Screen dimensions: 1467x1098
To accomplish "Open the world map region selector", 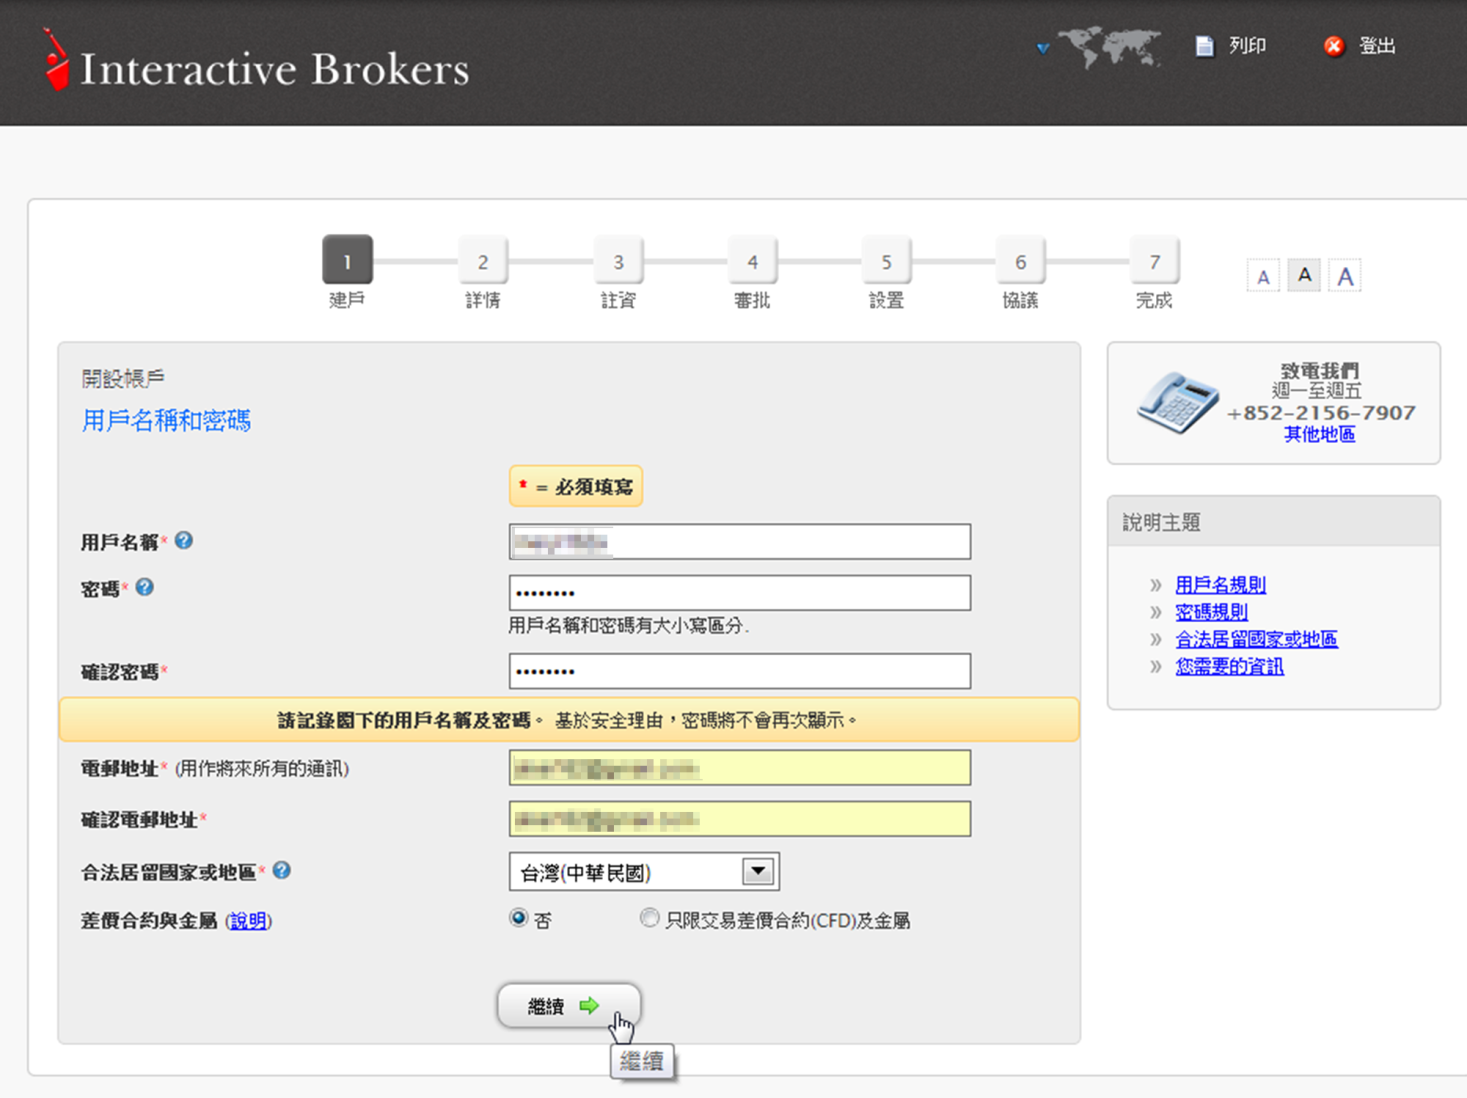I will click(1108, 47).
